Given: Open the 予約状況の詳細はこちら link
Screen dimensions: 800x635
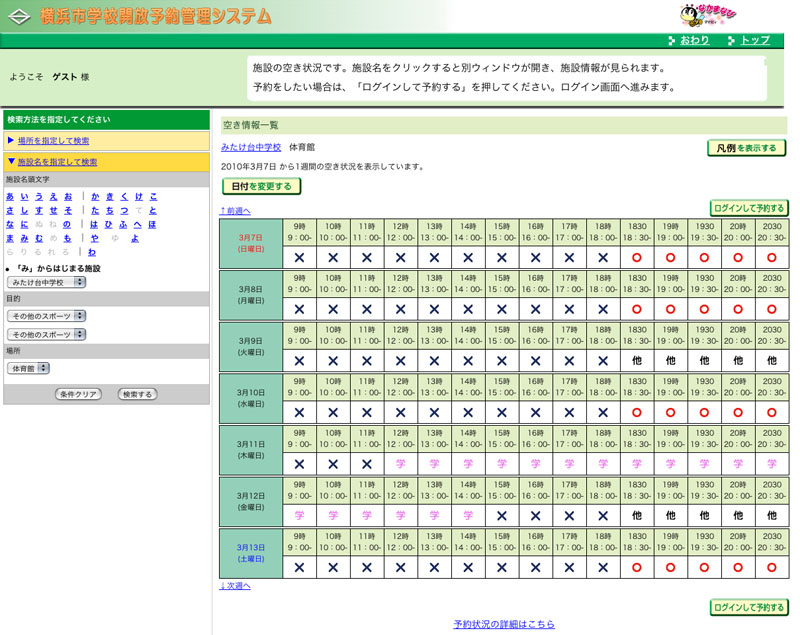Looking at the screenshot, I should tap(503, 624).
